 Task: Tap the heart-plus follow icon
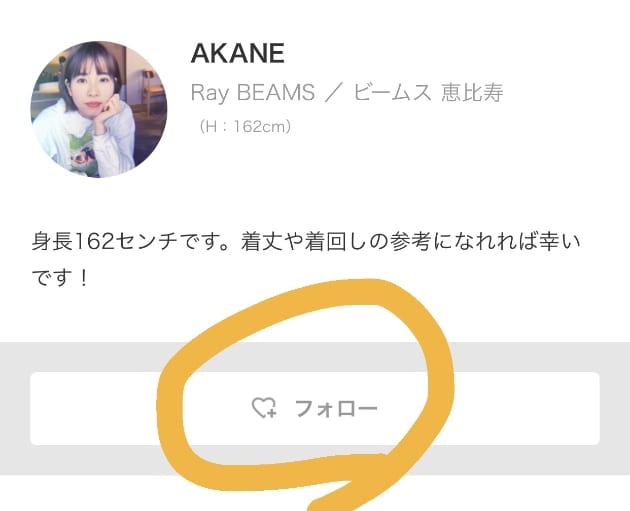(x=264, y=408)
